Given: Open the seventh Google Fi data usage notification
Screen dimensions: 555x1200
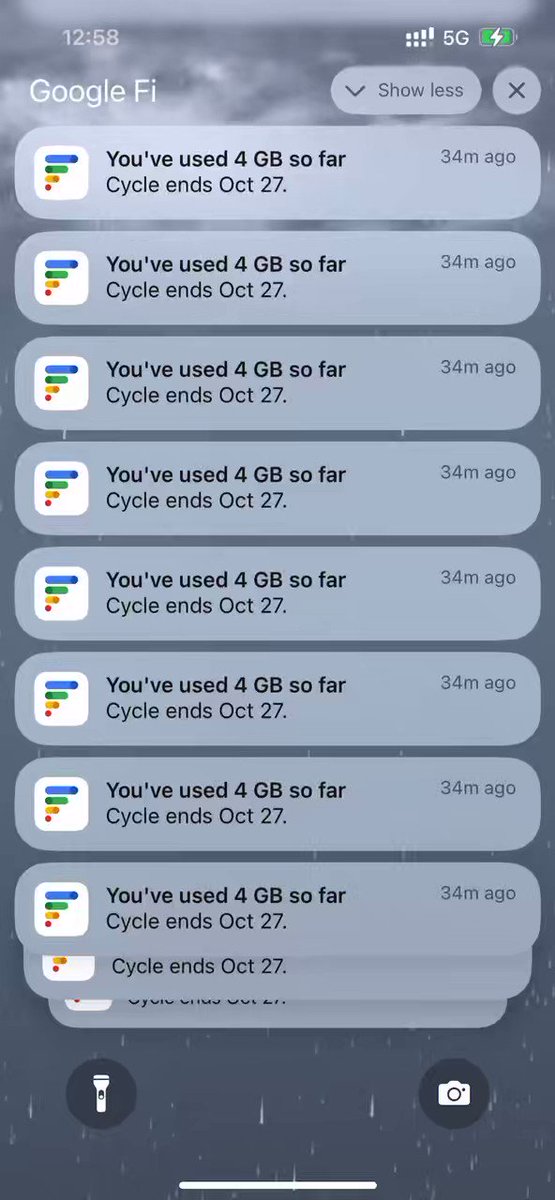Looking at the screenshot, I should pyautogui.click(x=278, y=803).
